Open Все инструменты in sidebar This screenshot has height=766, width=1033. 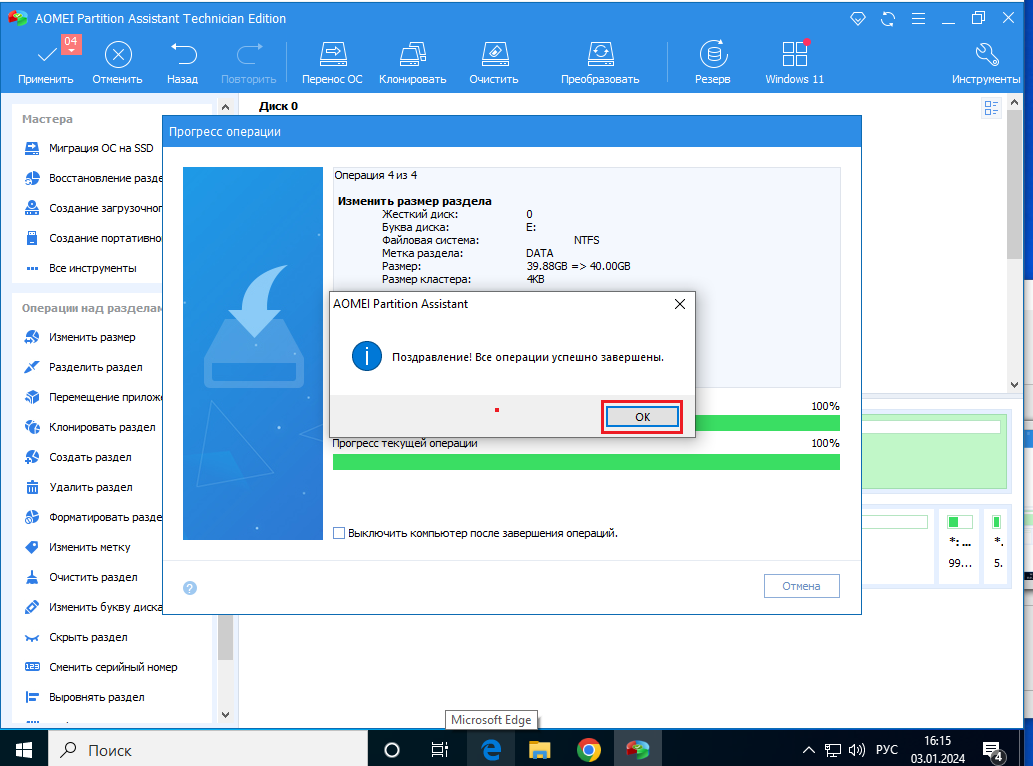[x=80, y=268]
